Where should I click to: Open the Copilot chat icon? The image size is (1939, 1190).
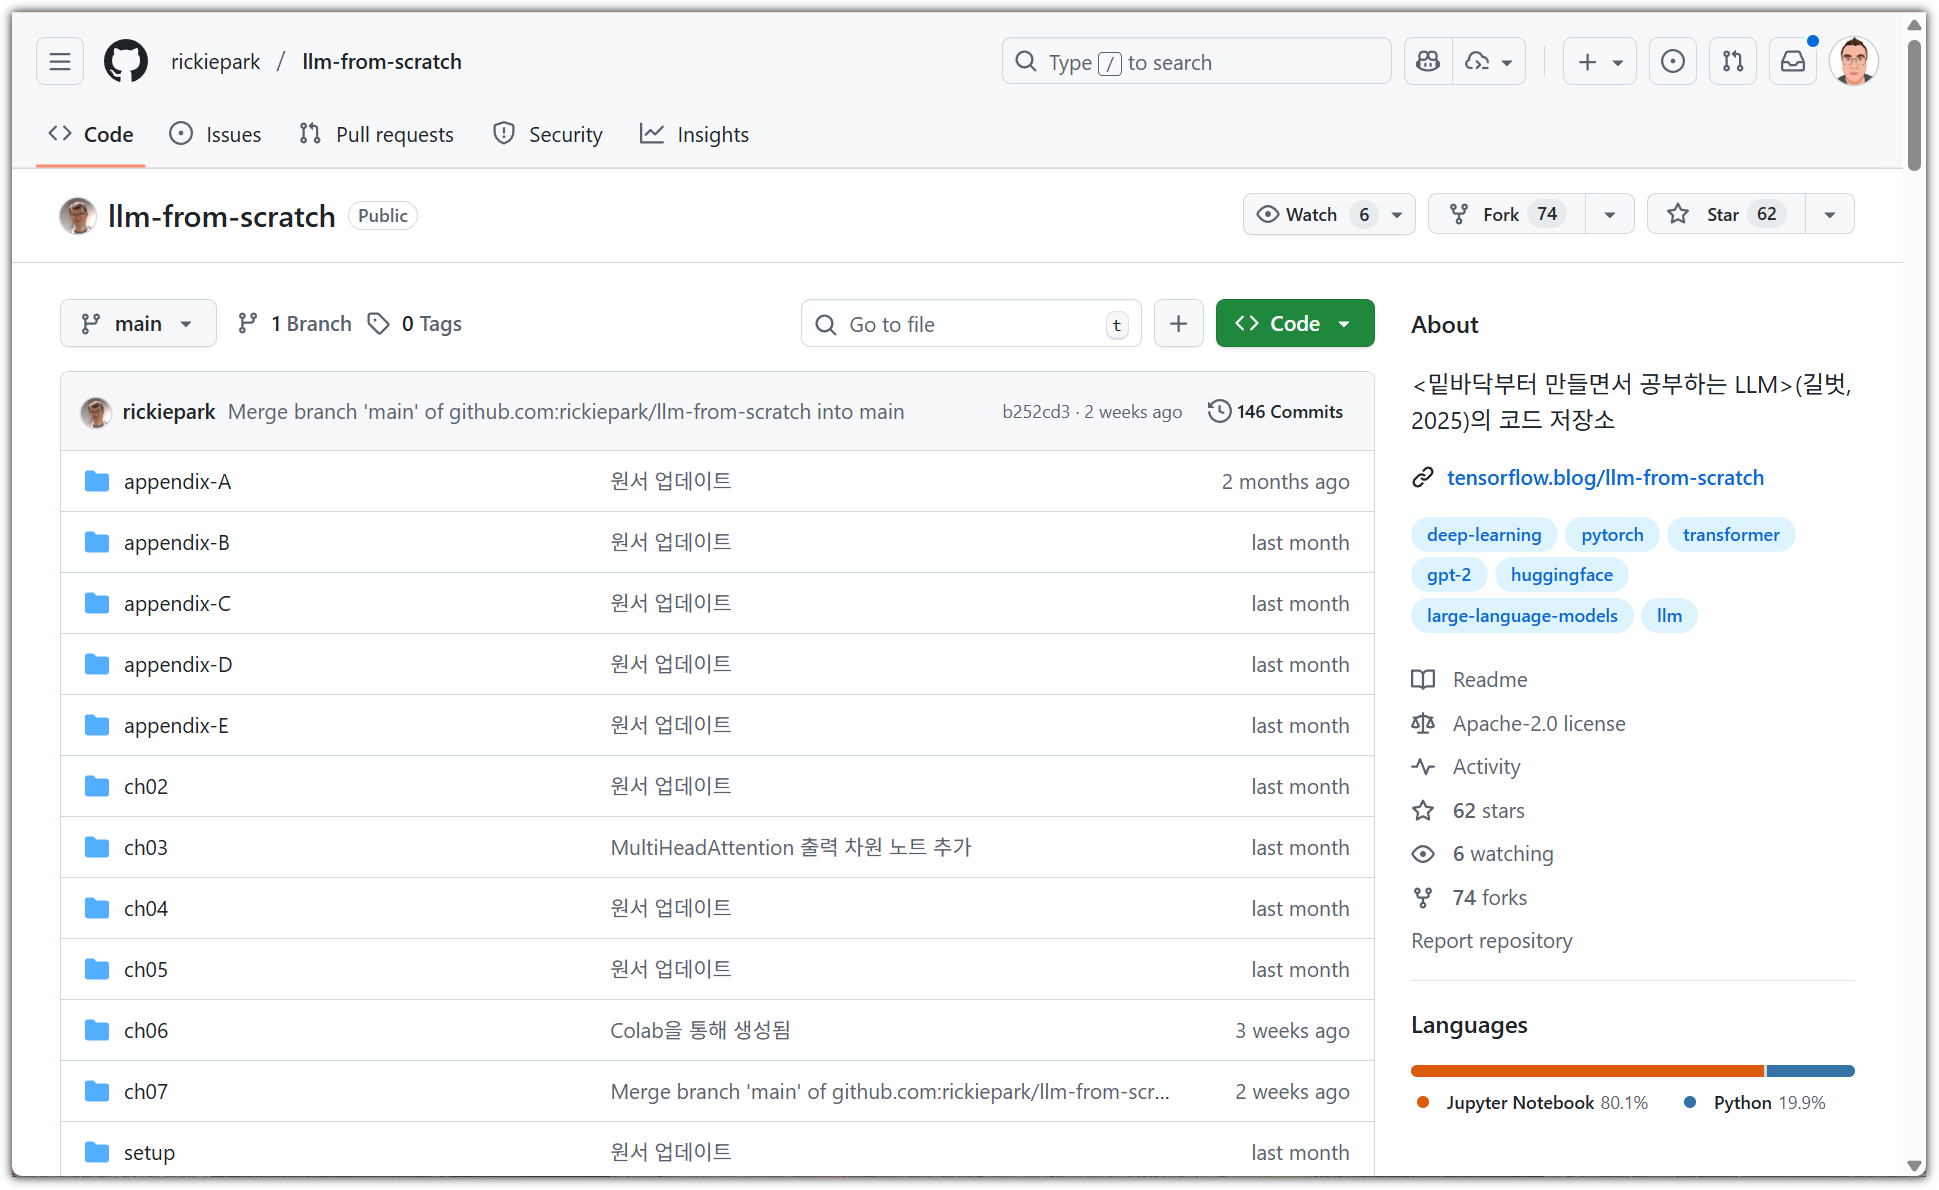(x=1428, y=62)
